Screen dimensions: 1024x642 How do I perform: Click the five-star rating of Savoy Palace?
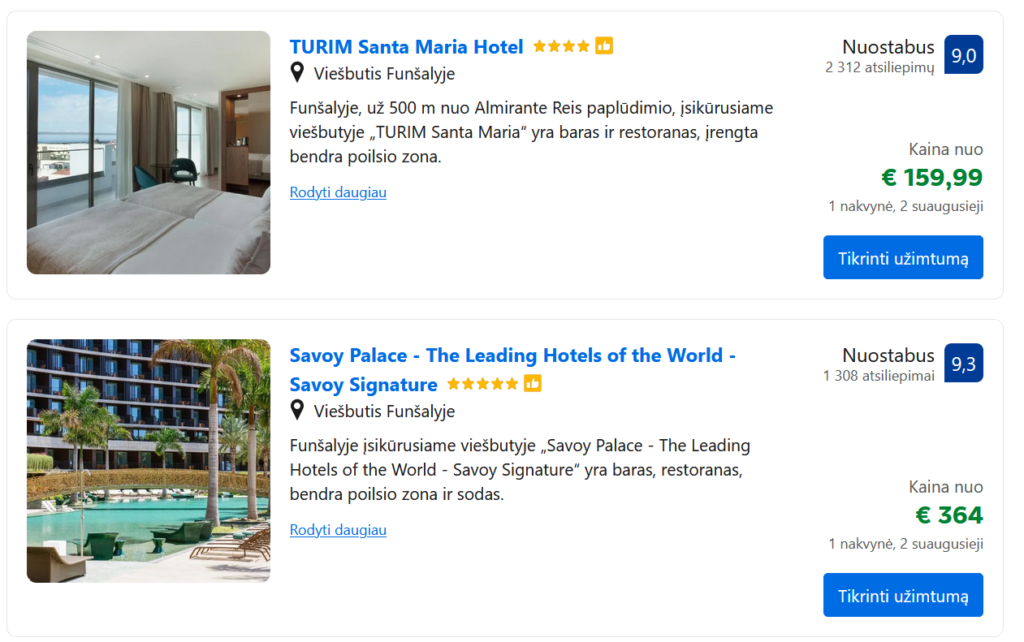(x=482, y=384)
